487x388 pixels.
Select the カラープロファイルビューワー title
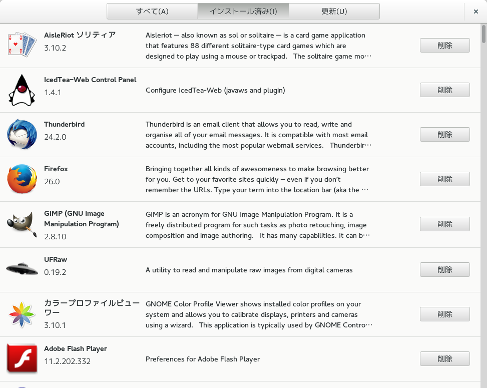coord(92,308)
